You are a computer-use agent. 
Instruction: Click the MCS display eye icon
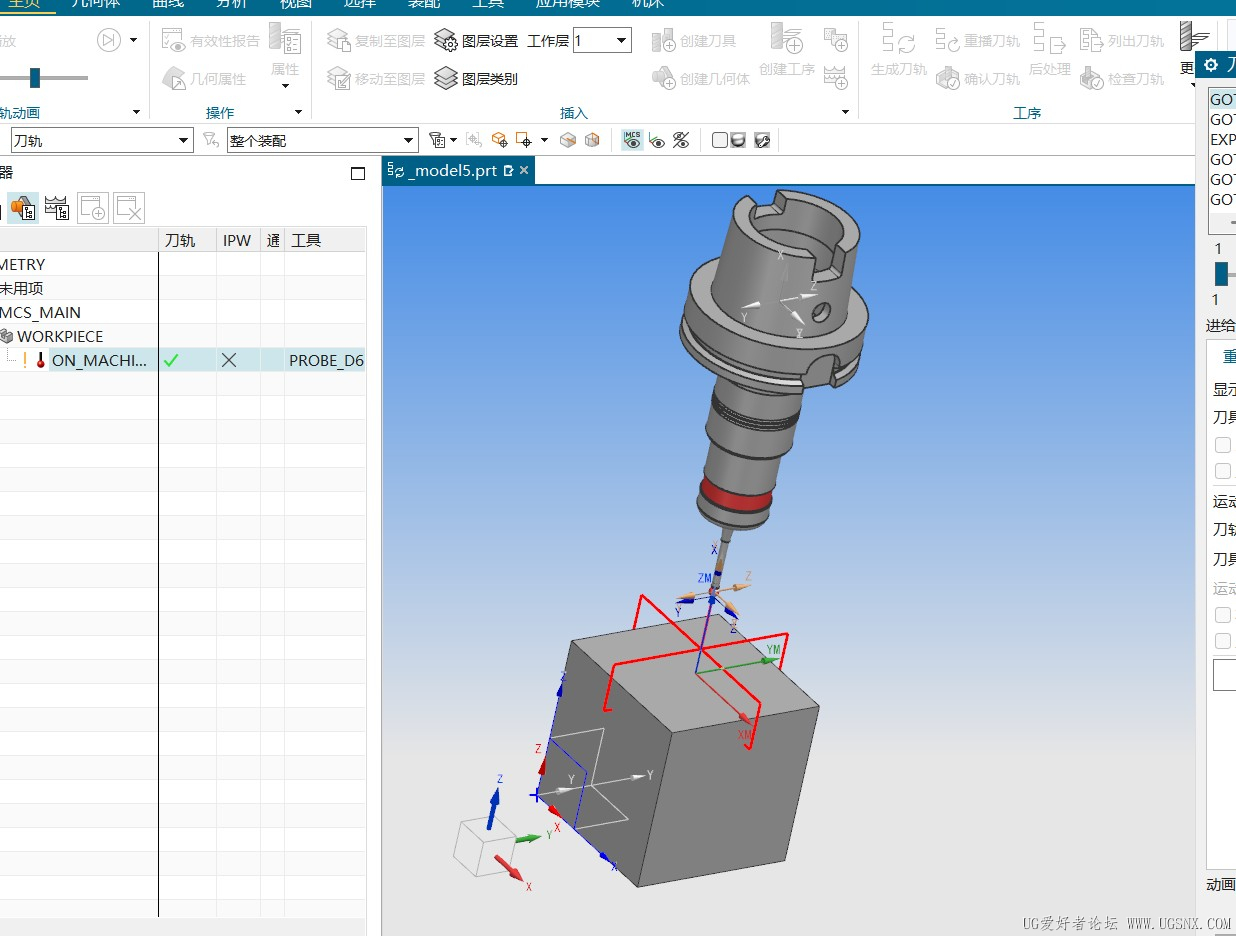(x=632, y=140)
